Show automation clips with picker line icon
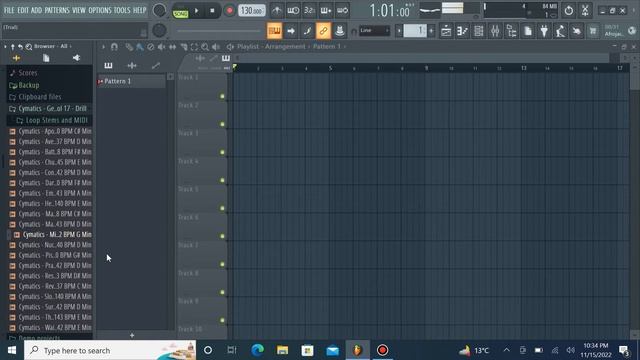The image size is (640, 360). coord(156,65)
